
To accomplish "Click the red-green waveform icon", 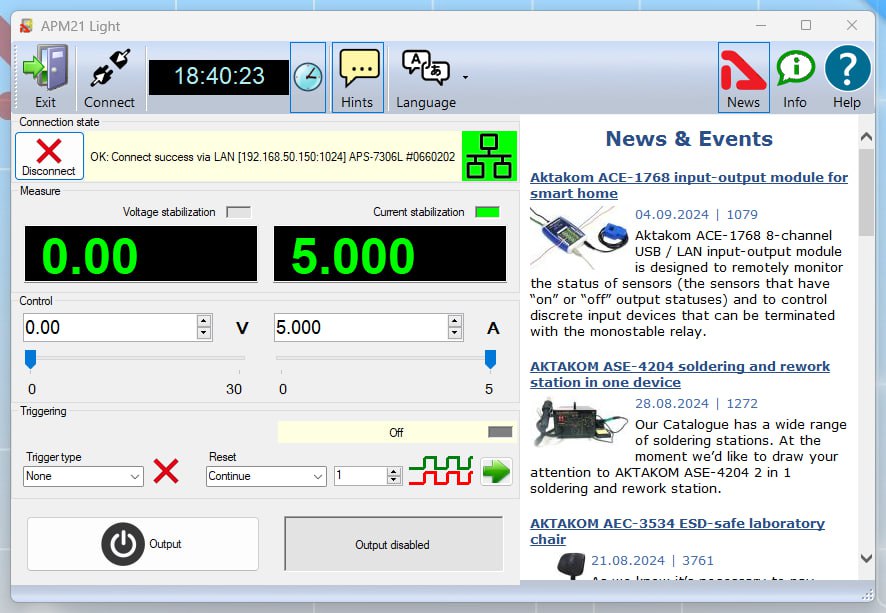I will point(440,471).
